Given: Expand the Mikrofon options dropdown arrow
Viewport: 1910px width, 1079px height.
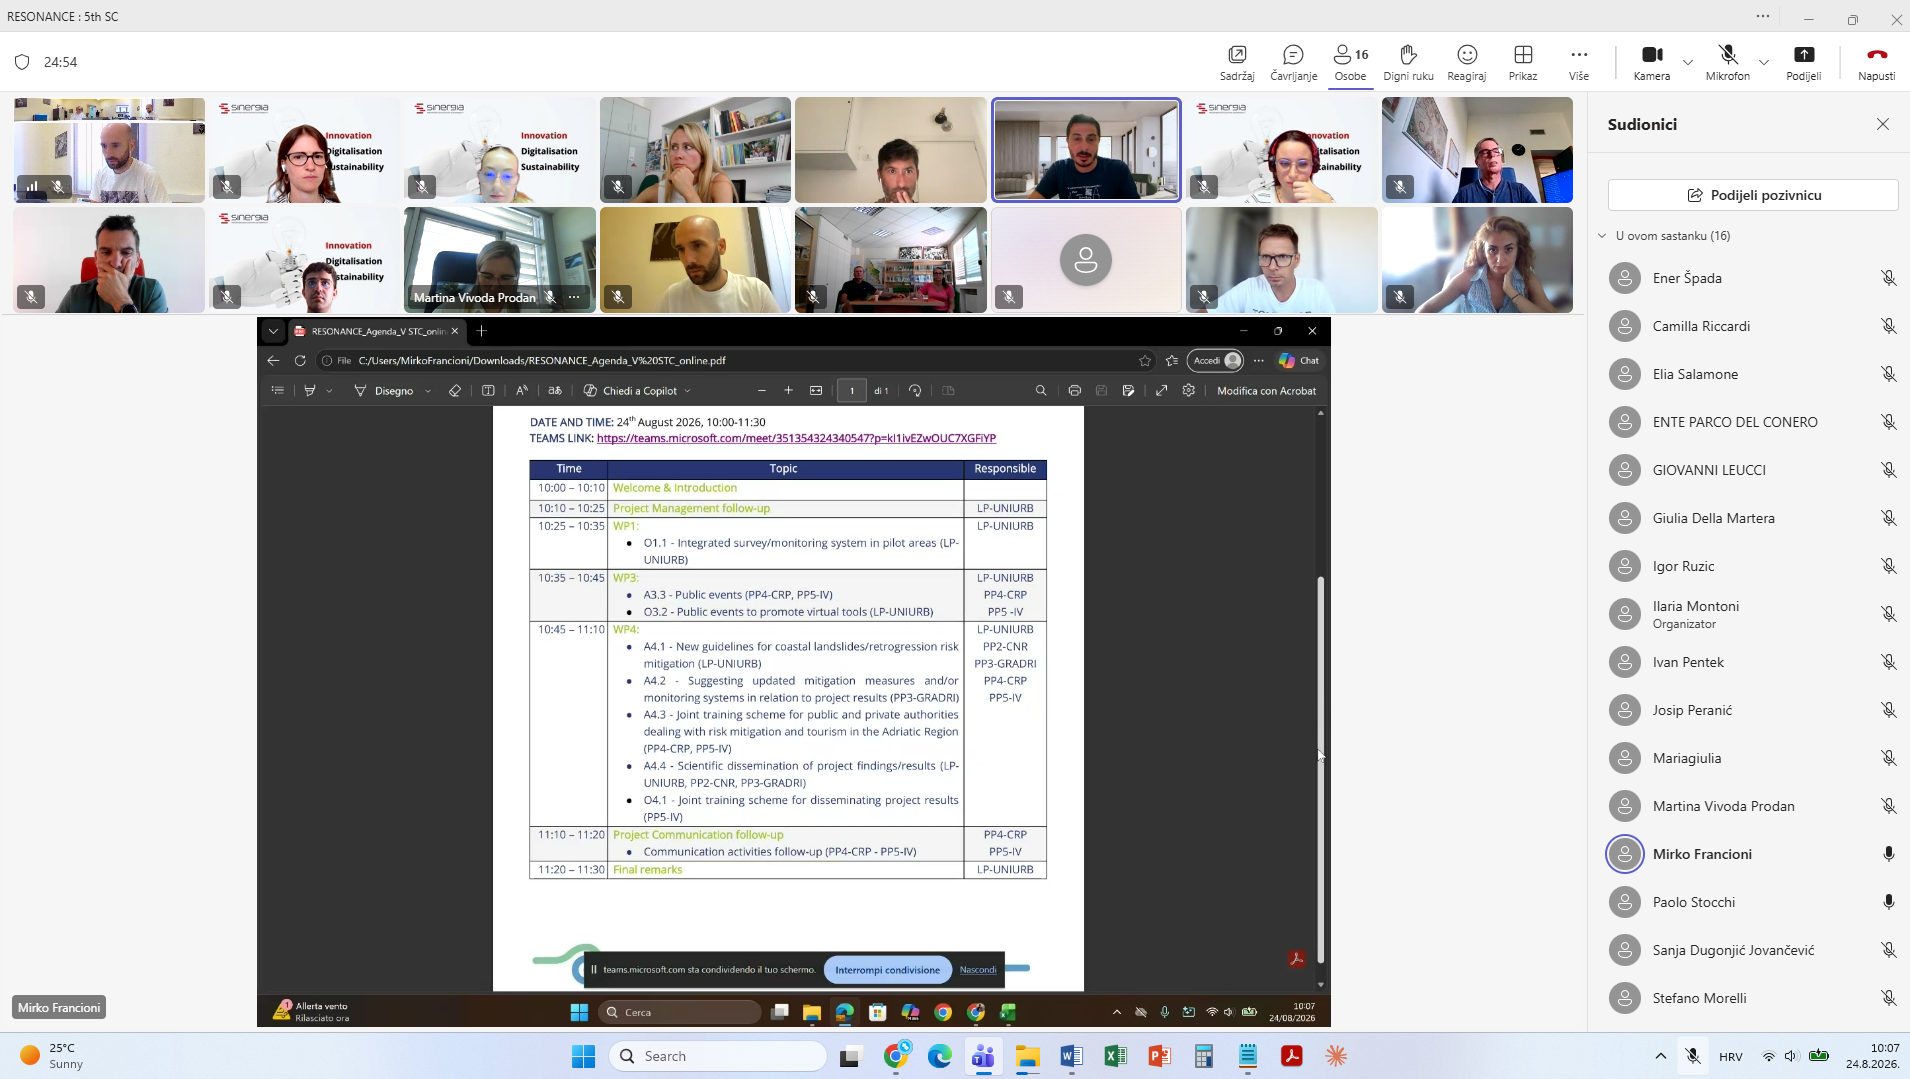Looking at the screenshot, I should [1764, 62].
